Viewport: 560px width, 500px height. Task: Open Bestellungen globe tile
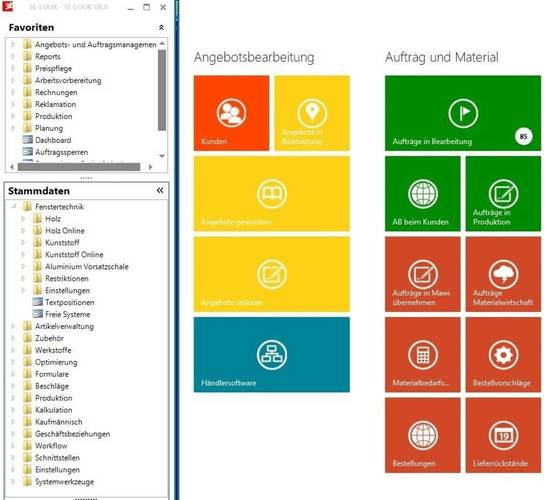422,435
